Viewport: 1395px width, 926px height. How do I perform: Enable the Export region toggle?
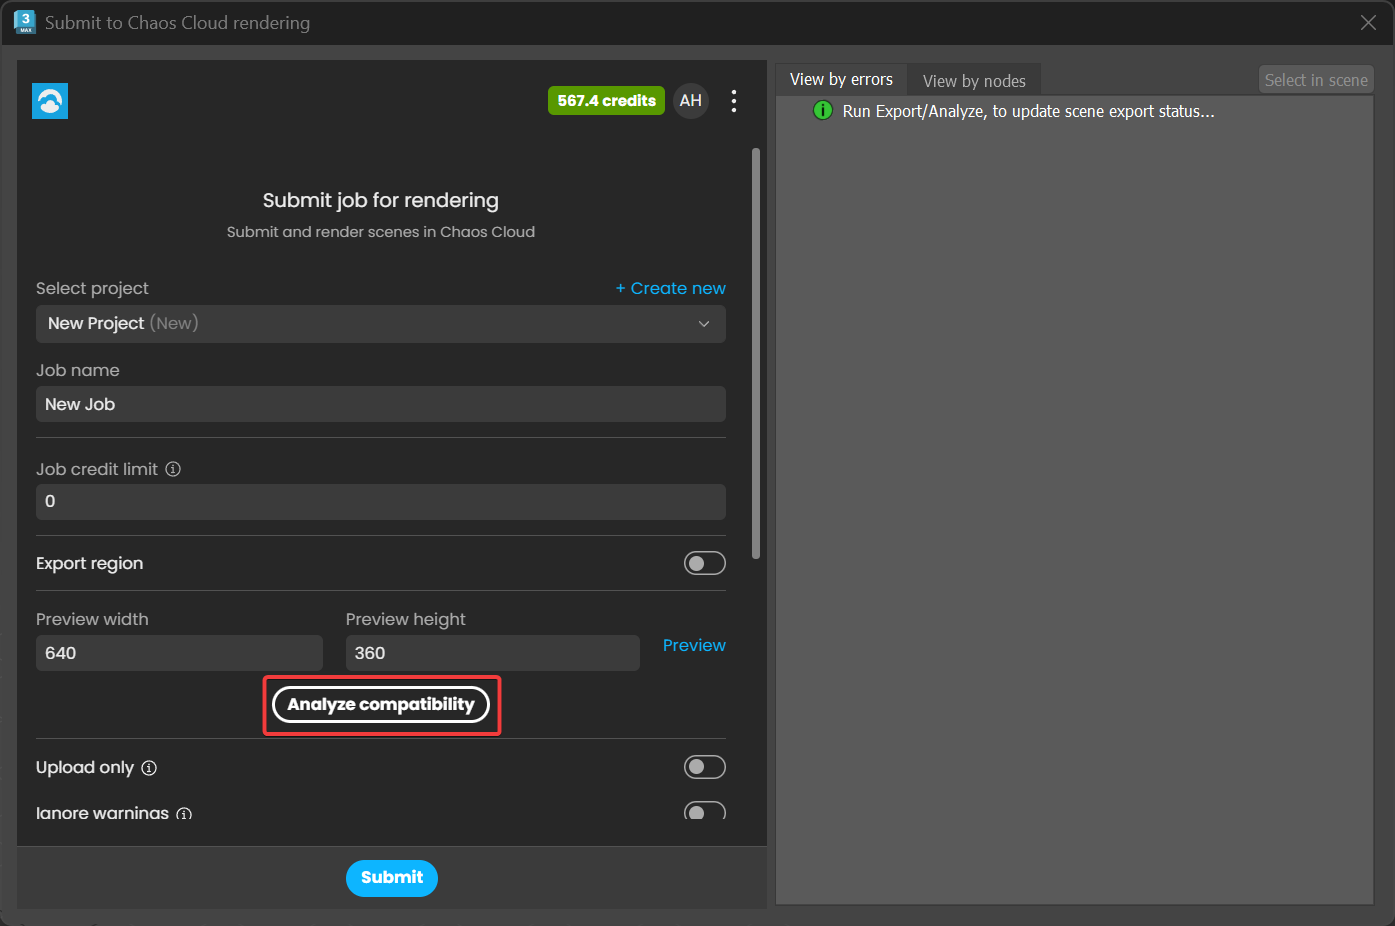coord(705,563)
